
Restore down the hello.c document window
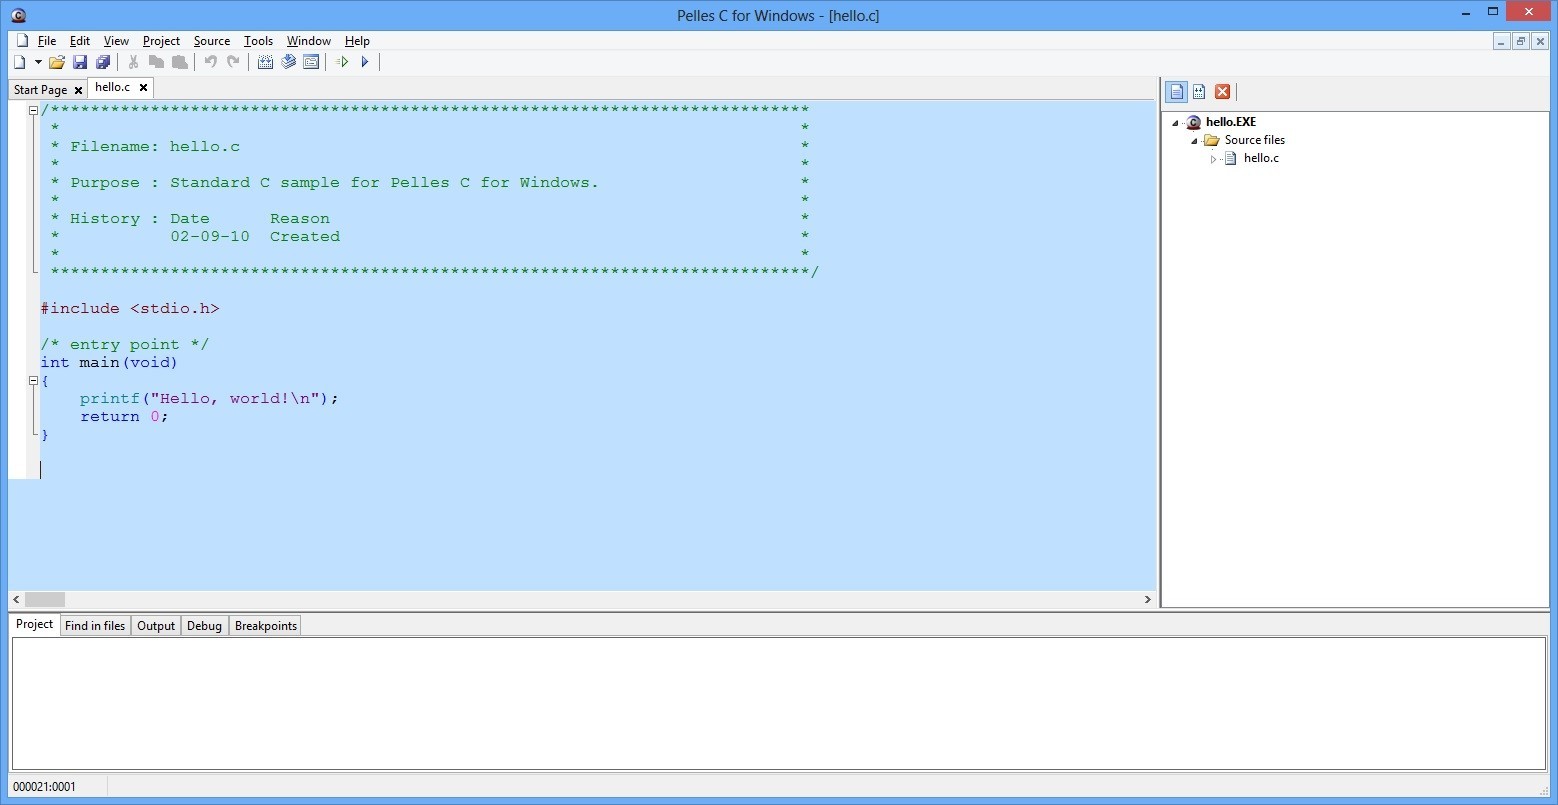click(x=1520, y=41)
